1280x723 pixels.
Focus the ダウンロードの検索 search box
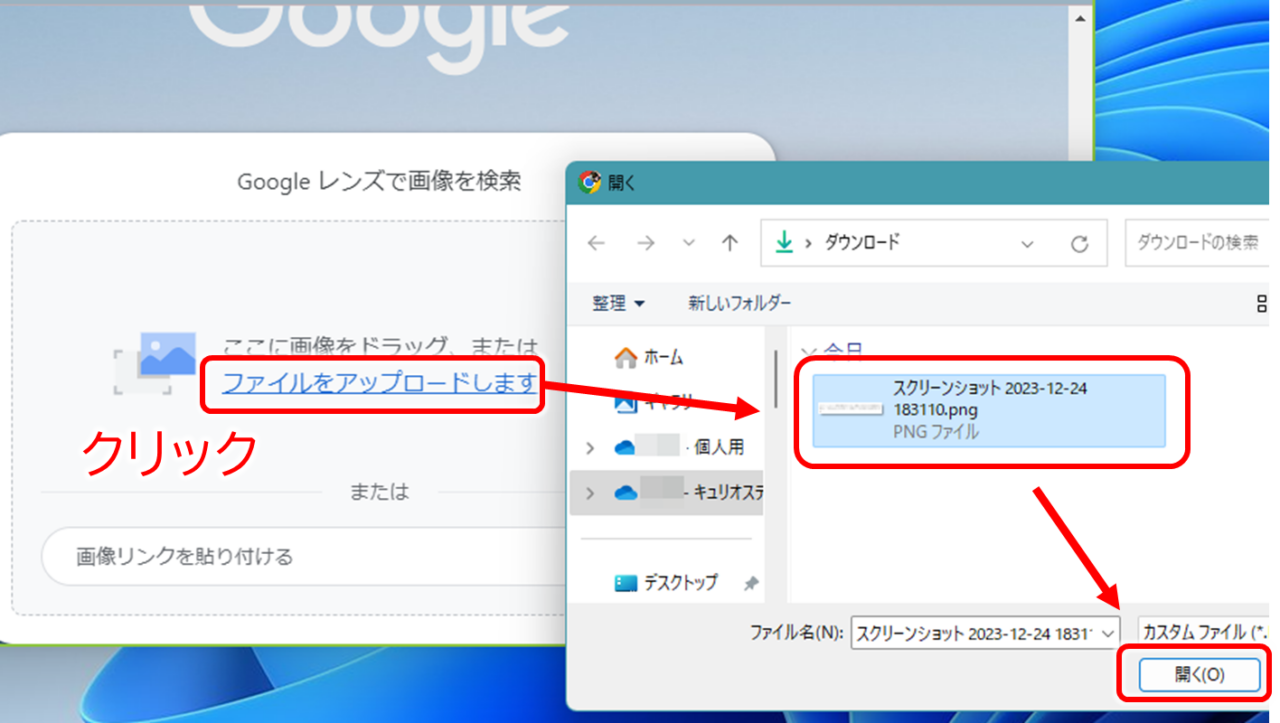coord(1197,243)
